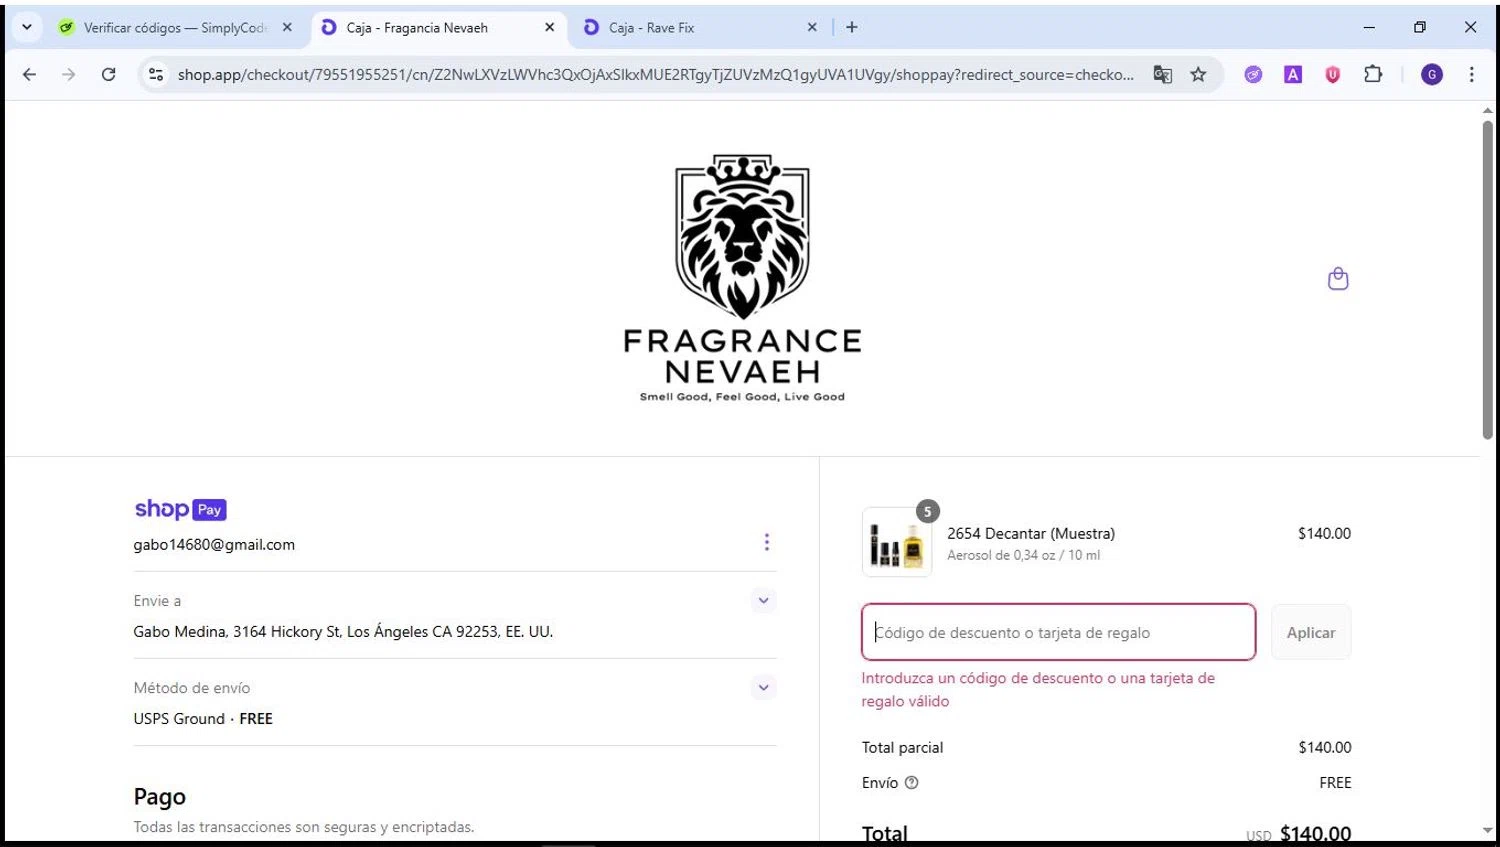Open Shop Pay account options menu
This screenshot has width=1500, height=847.
click(767, 542)
